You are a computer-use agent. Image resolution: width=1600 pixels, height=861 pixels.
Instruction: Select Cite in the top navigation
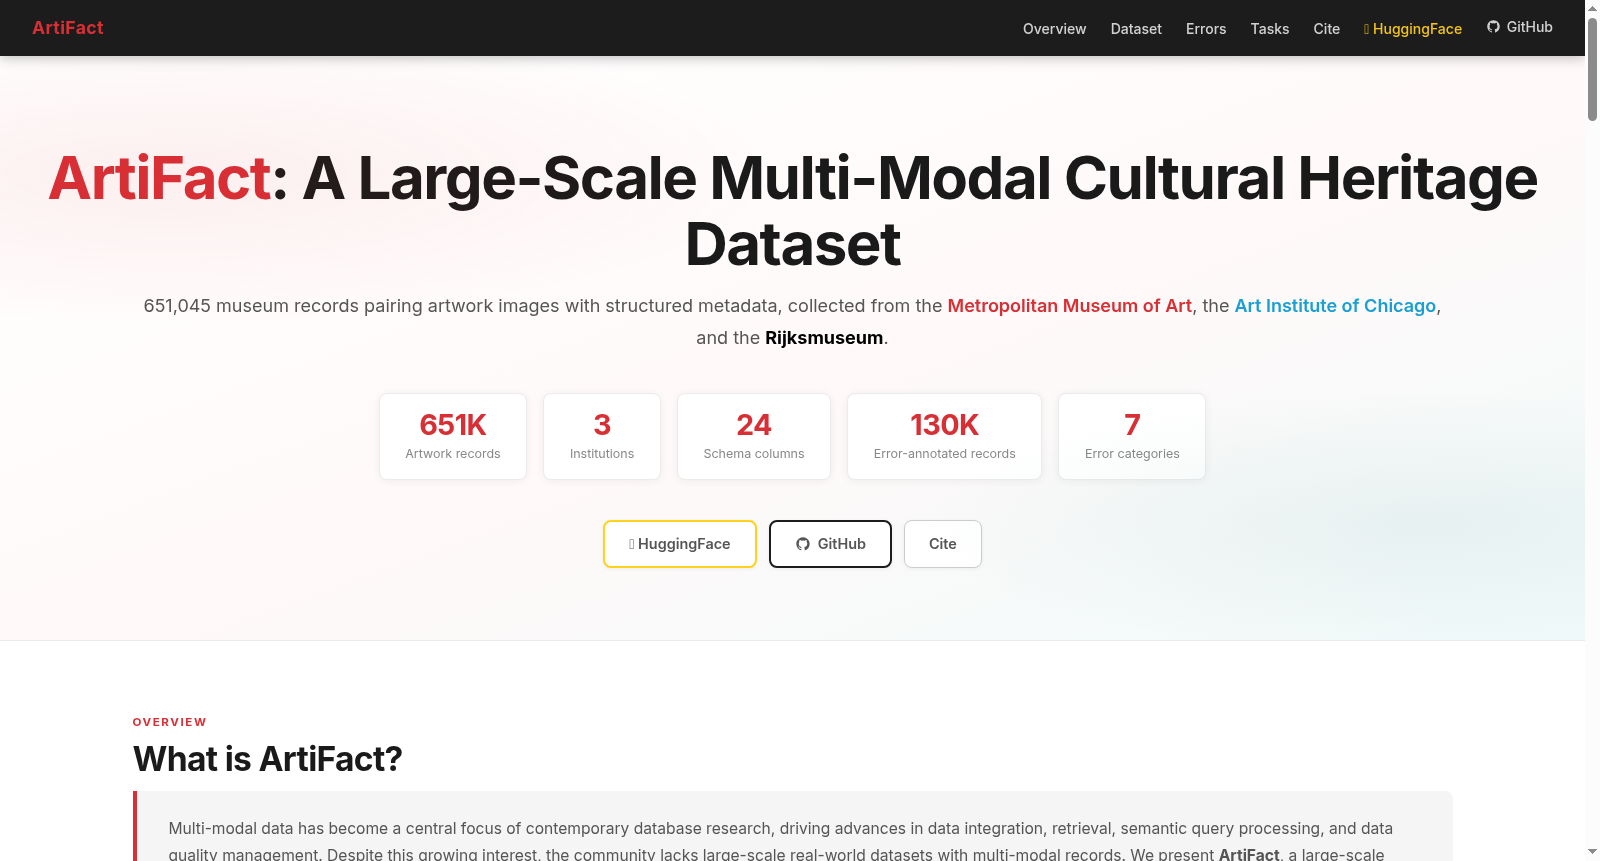pos(1327,29)
